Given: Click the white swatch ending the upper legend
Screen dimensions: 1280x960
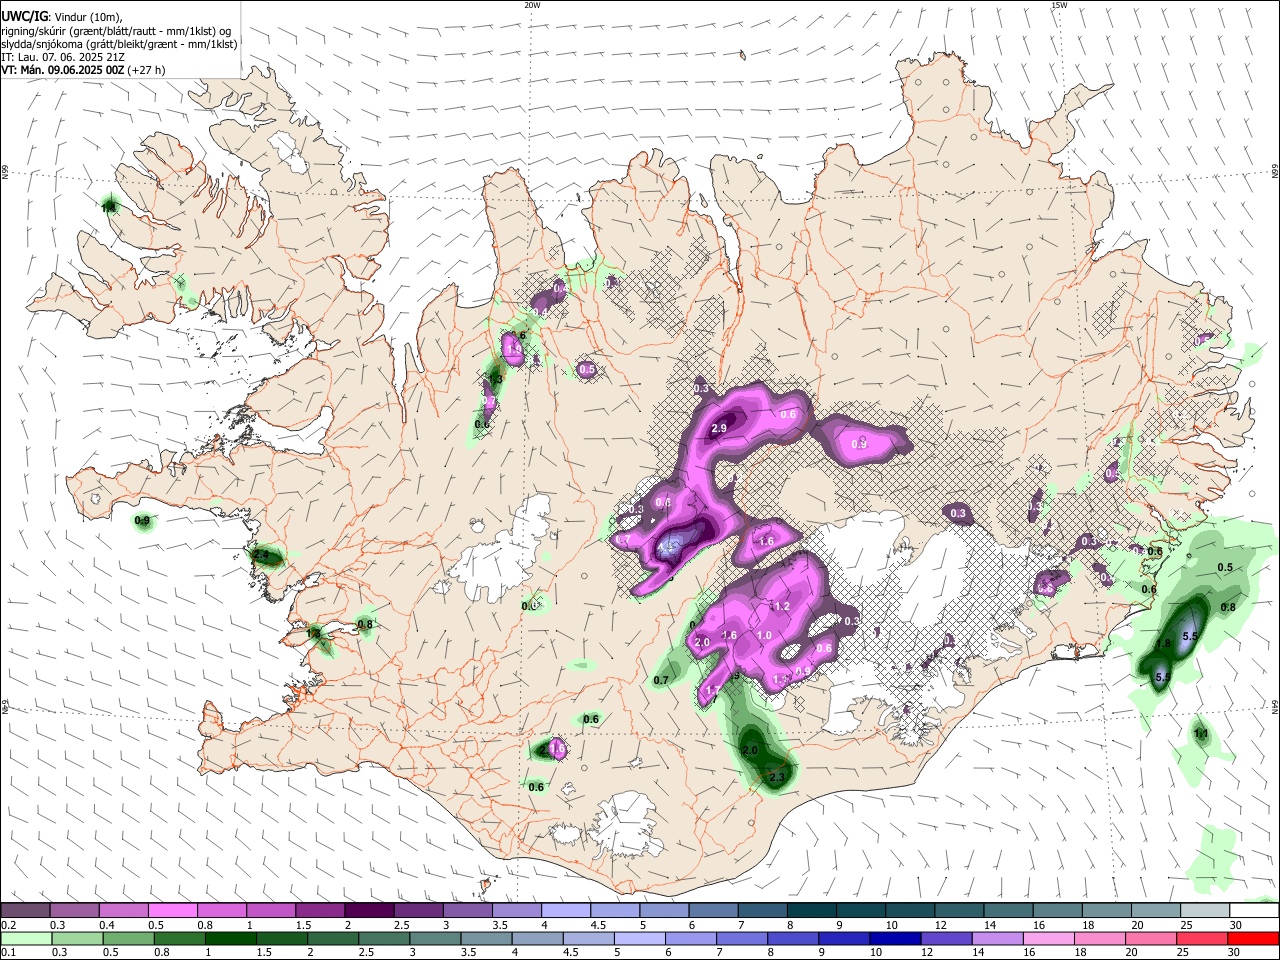Looking at the screenshot, I should click(x=1254, y=911).
